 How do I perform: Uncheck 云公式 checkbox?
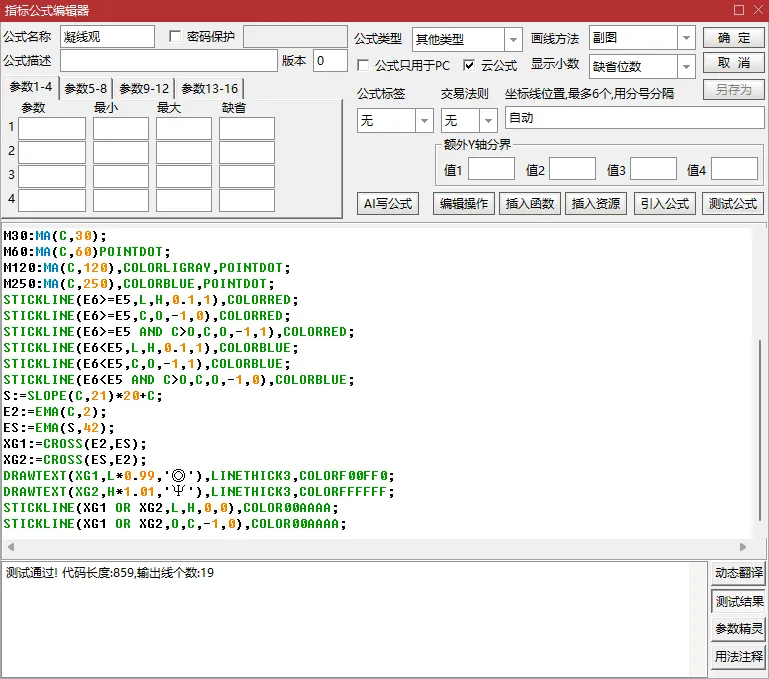[x=469, y=65]
